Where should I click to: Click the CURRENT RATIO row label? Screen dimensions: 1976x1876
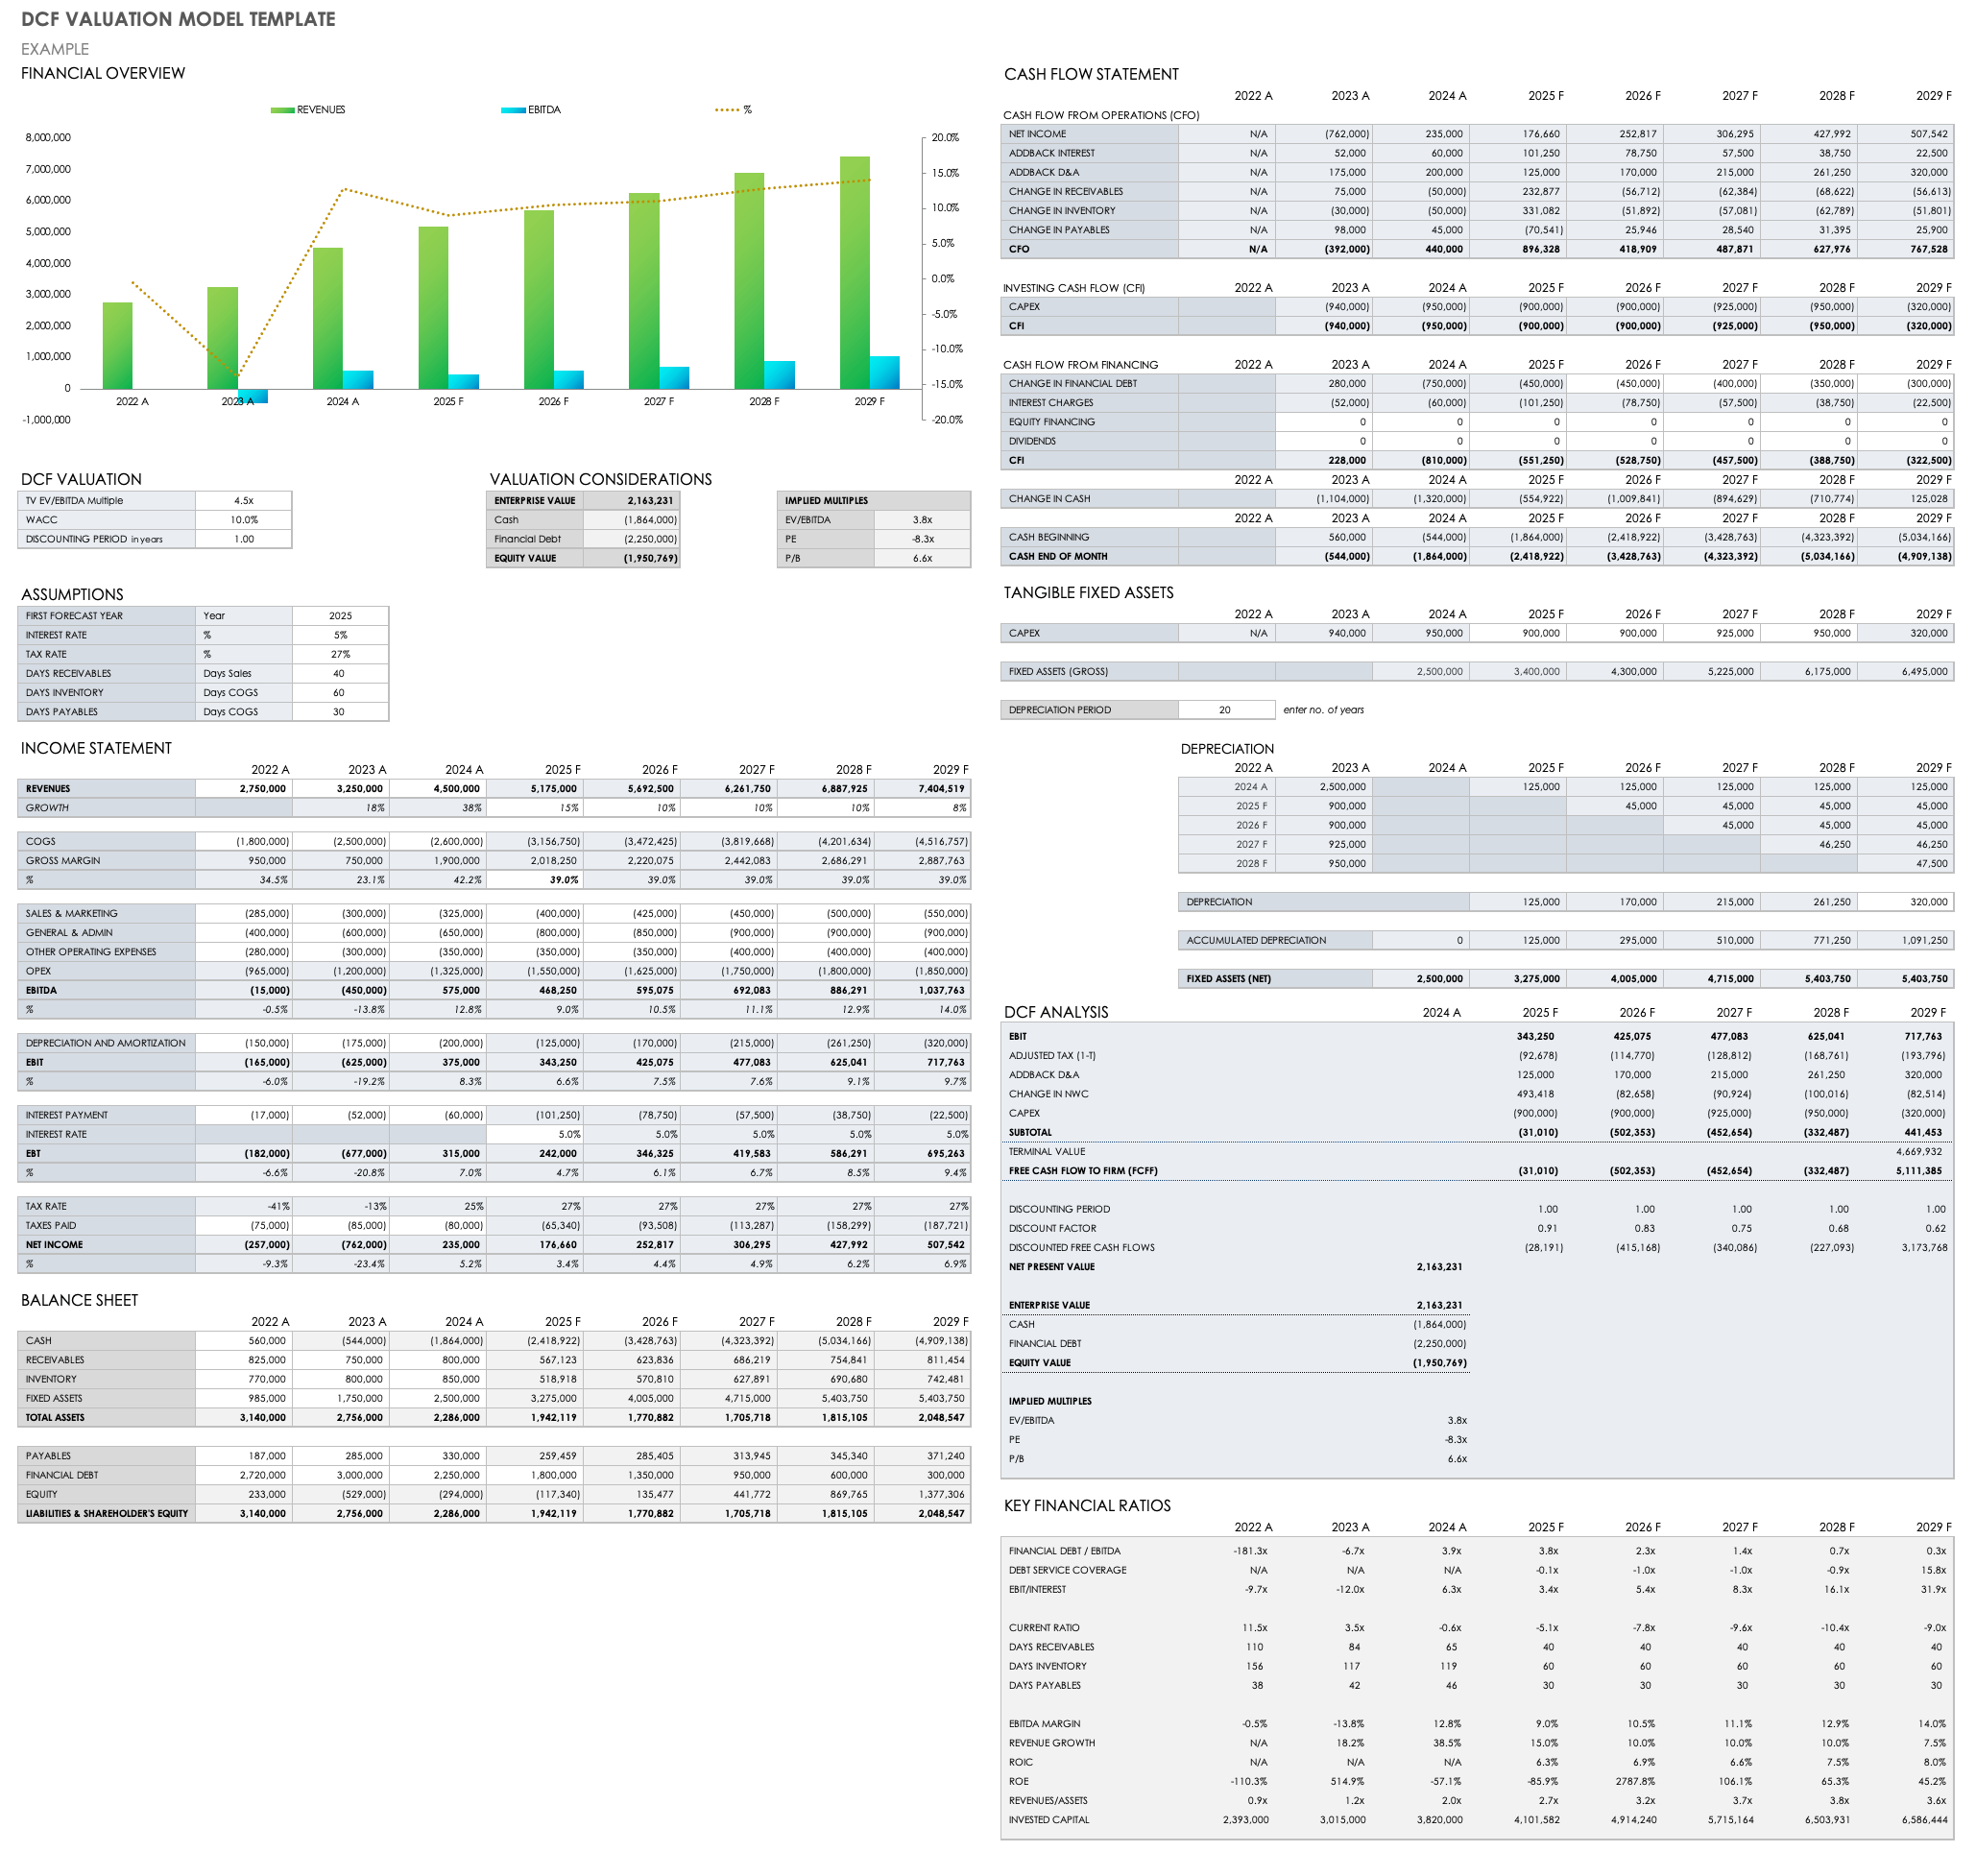[x=1044, y=1628]
